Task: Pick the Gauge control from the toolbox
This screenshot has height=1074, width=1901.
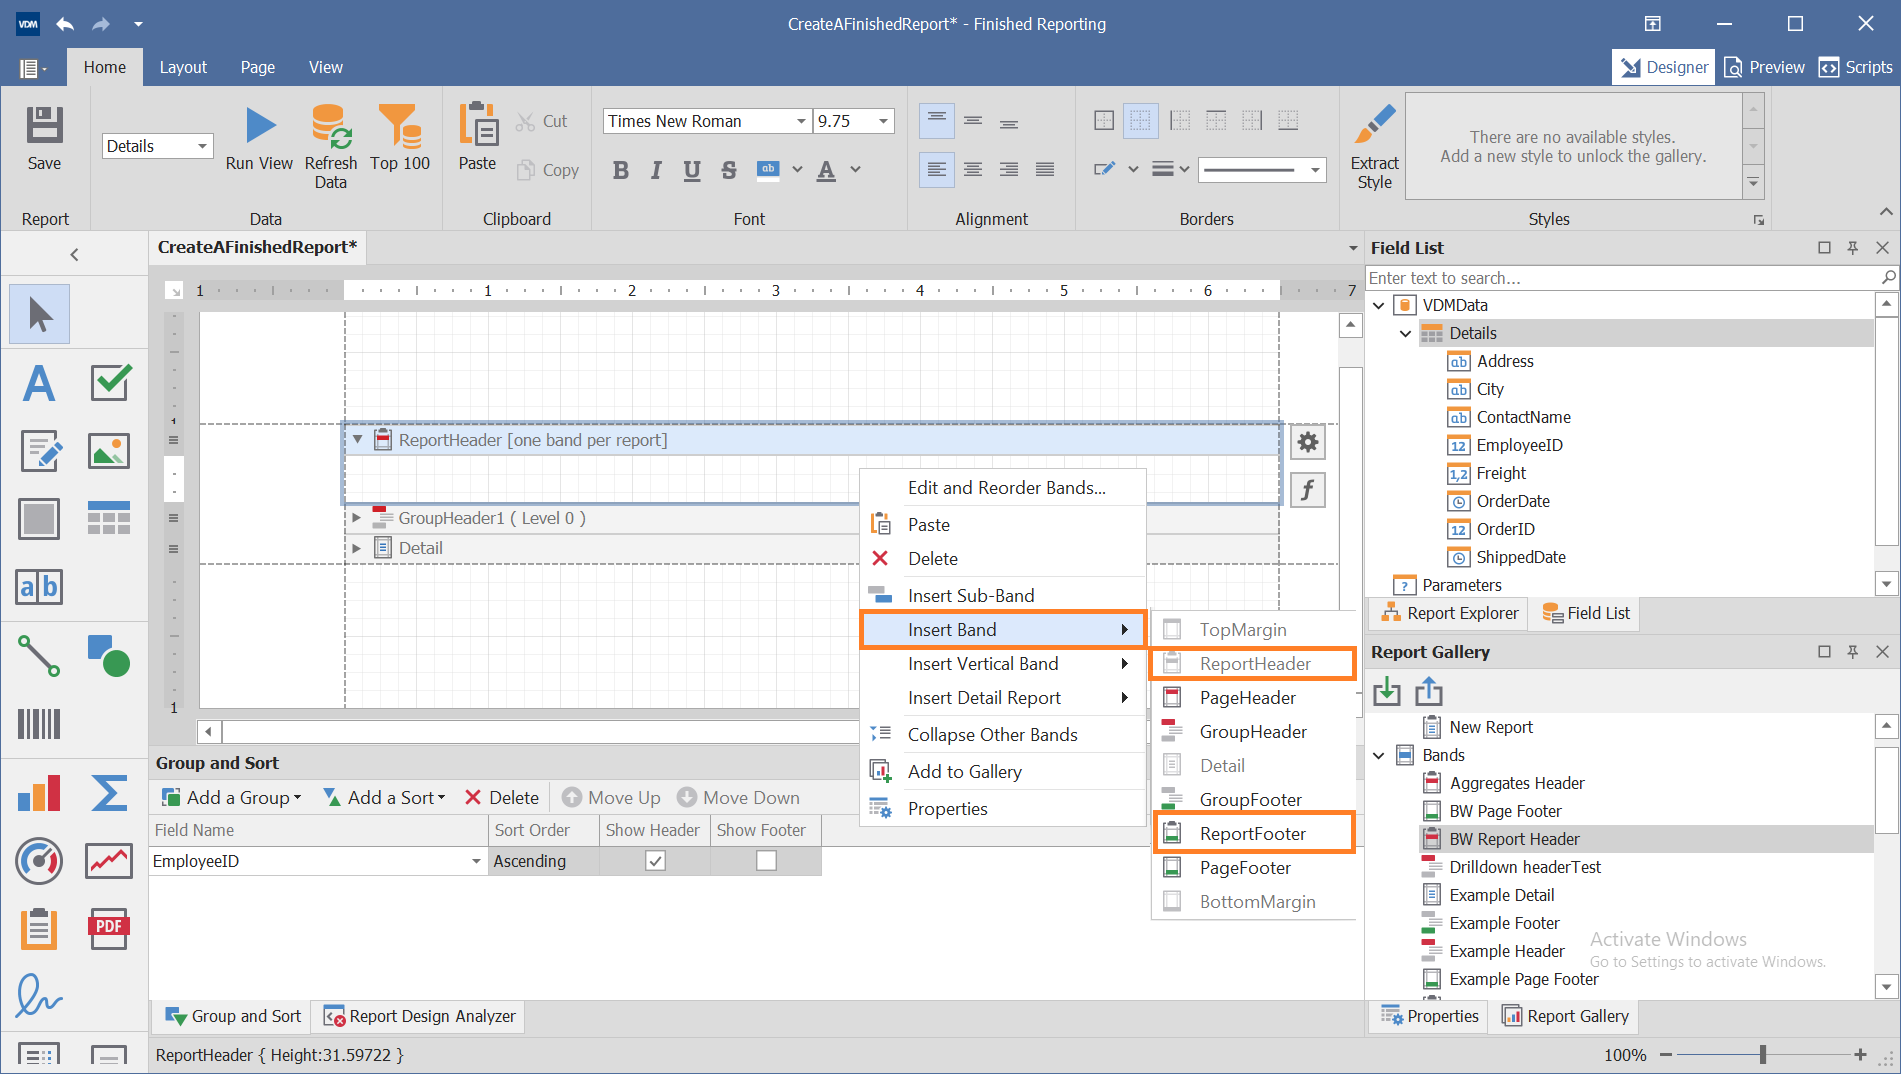Action: coord(40,861)
